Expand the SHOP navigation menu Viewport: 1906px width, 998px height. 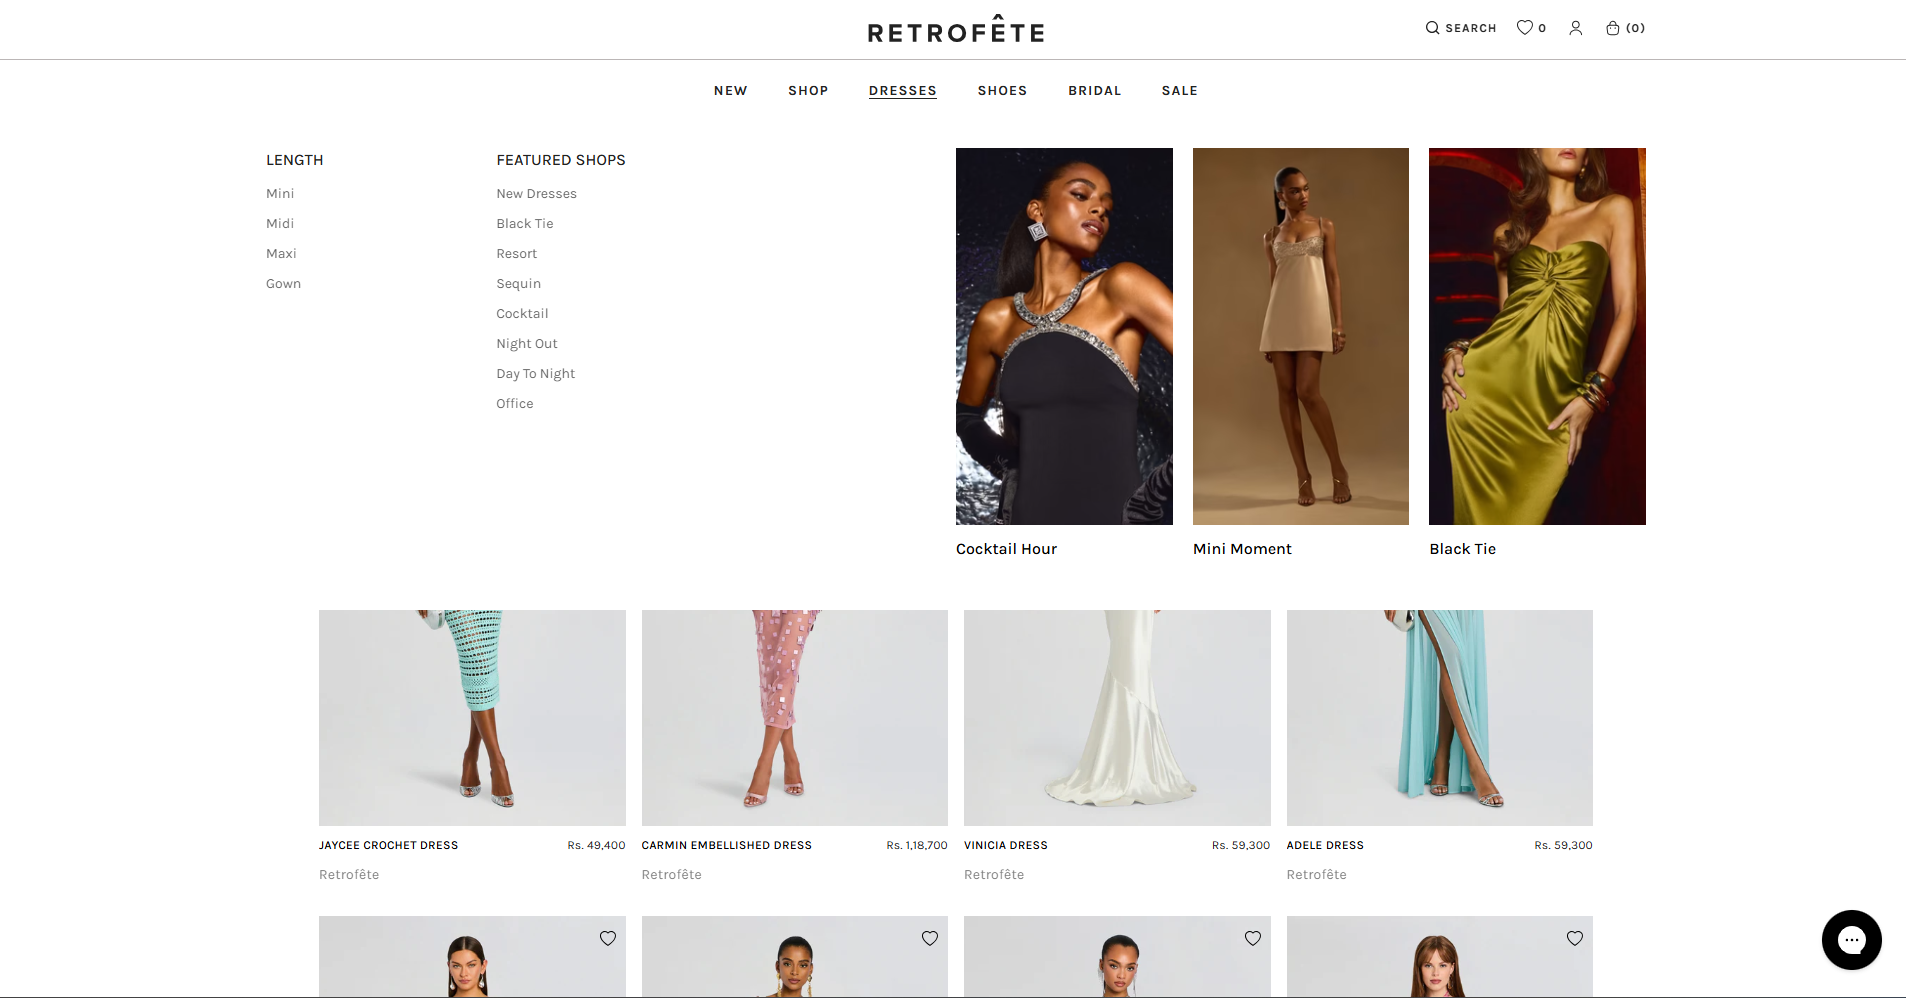pyautogui.click(x=808, y=91)
